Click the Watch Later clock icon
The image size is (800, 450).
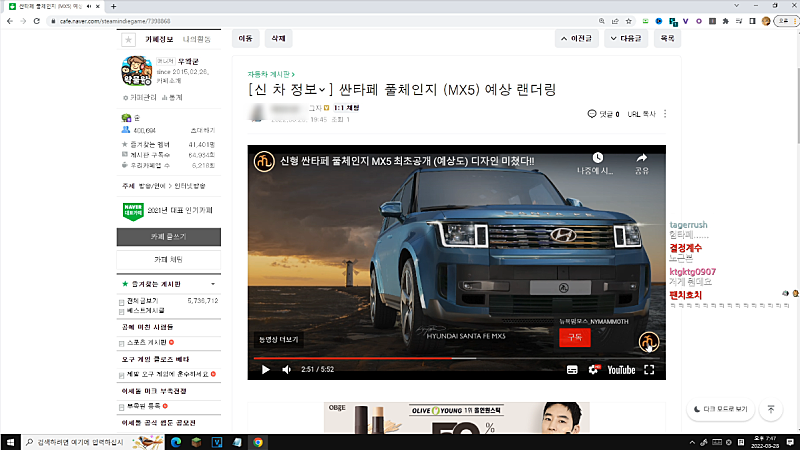click(597, 158)
